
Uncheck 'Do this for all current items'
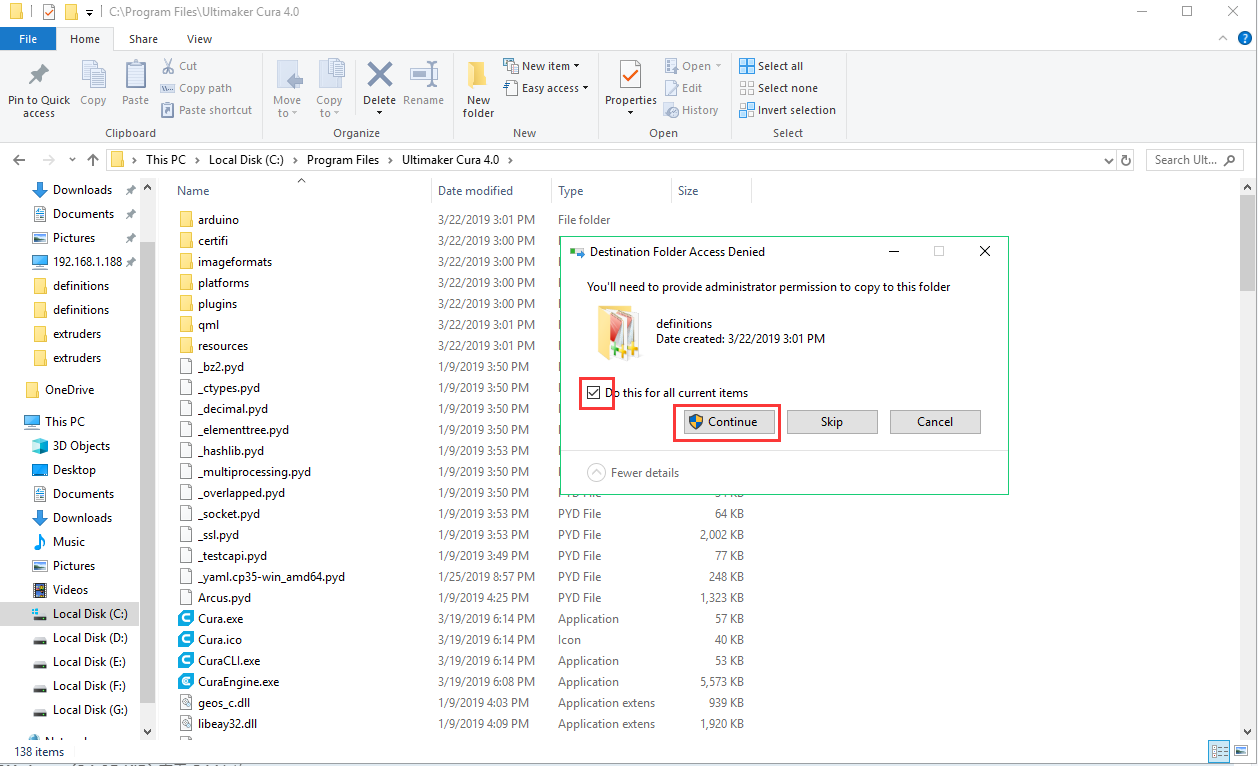(594, 393)
